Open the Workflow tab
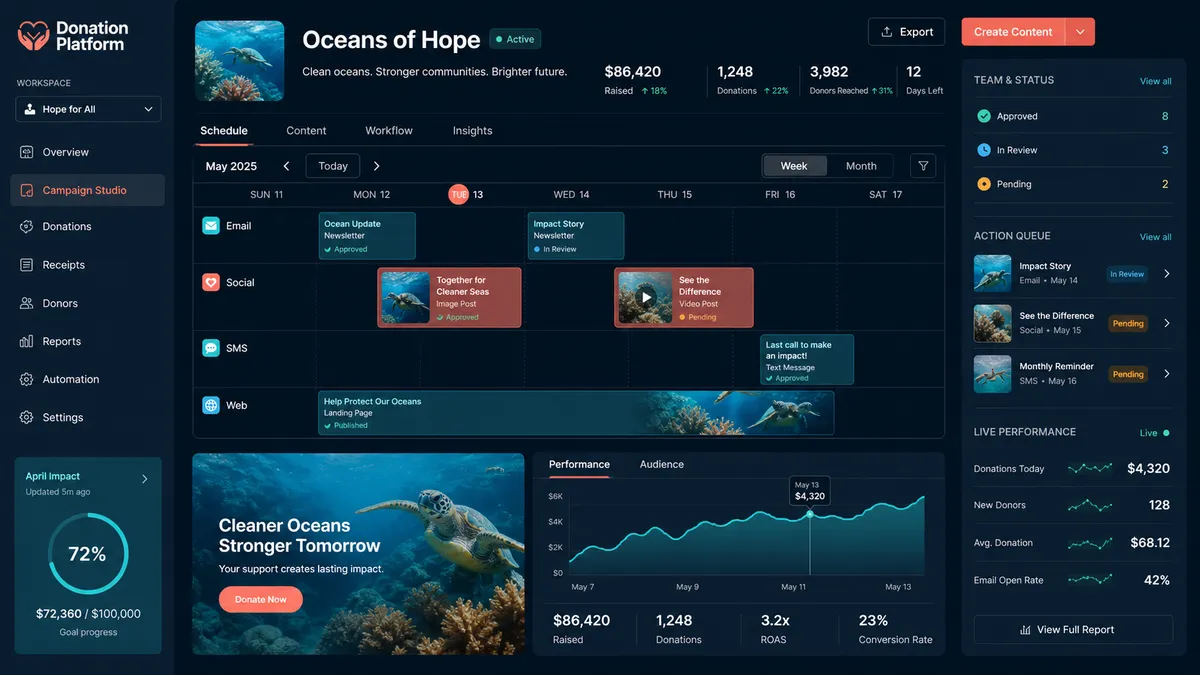 tap(389, 131)
